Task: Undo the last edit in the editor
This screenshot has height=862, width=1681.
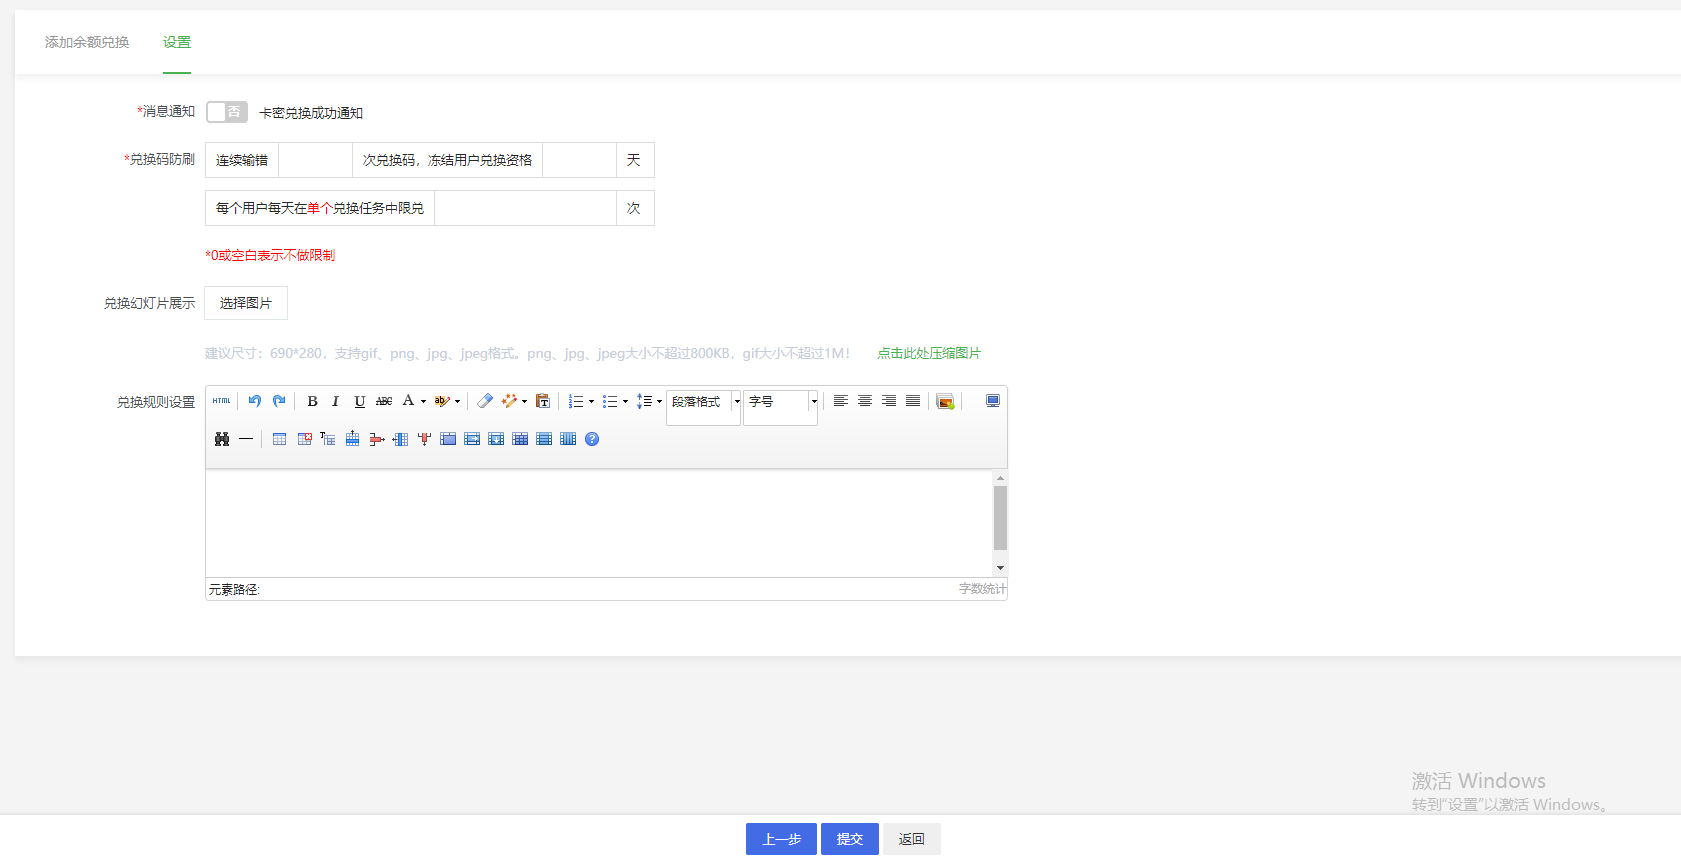Action: (255, 401)
